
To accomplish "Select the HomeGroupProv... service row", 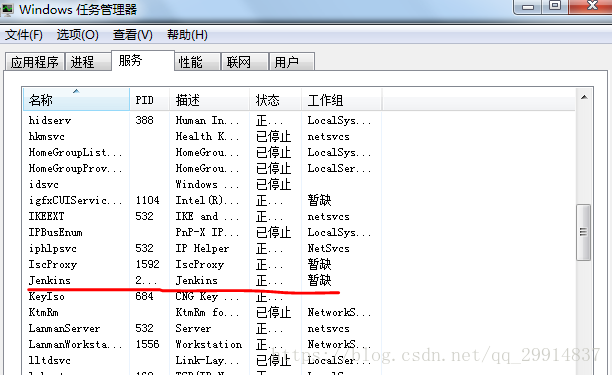I will click(x=299, y=168).
